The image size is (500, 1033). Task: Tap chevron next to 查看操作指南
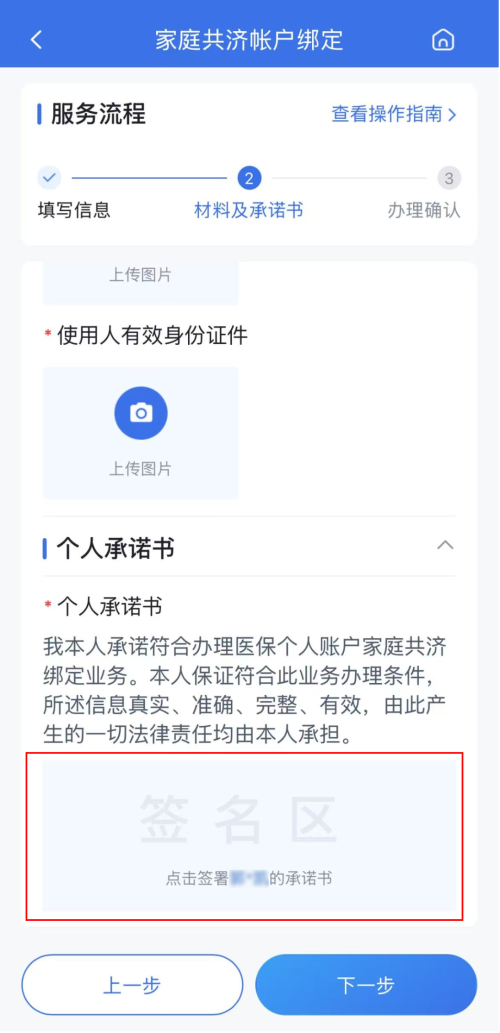coord(451,115)
